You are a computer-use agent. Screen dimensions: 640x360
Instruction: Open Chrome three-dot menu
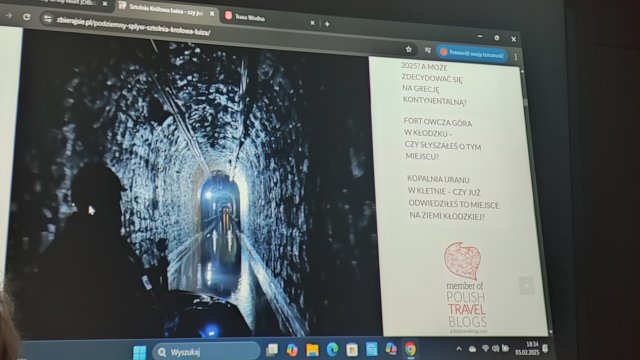pyautogui.click(x=516, y=57)
